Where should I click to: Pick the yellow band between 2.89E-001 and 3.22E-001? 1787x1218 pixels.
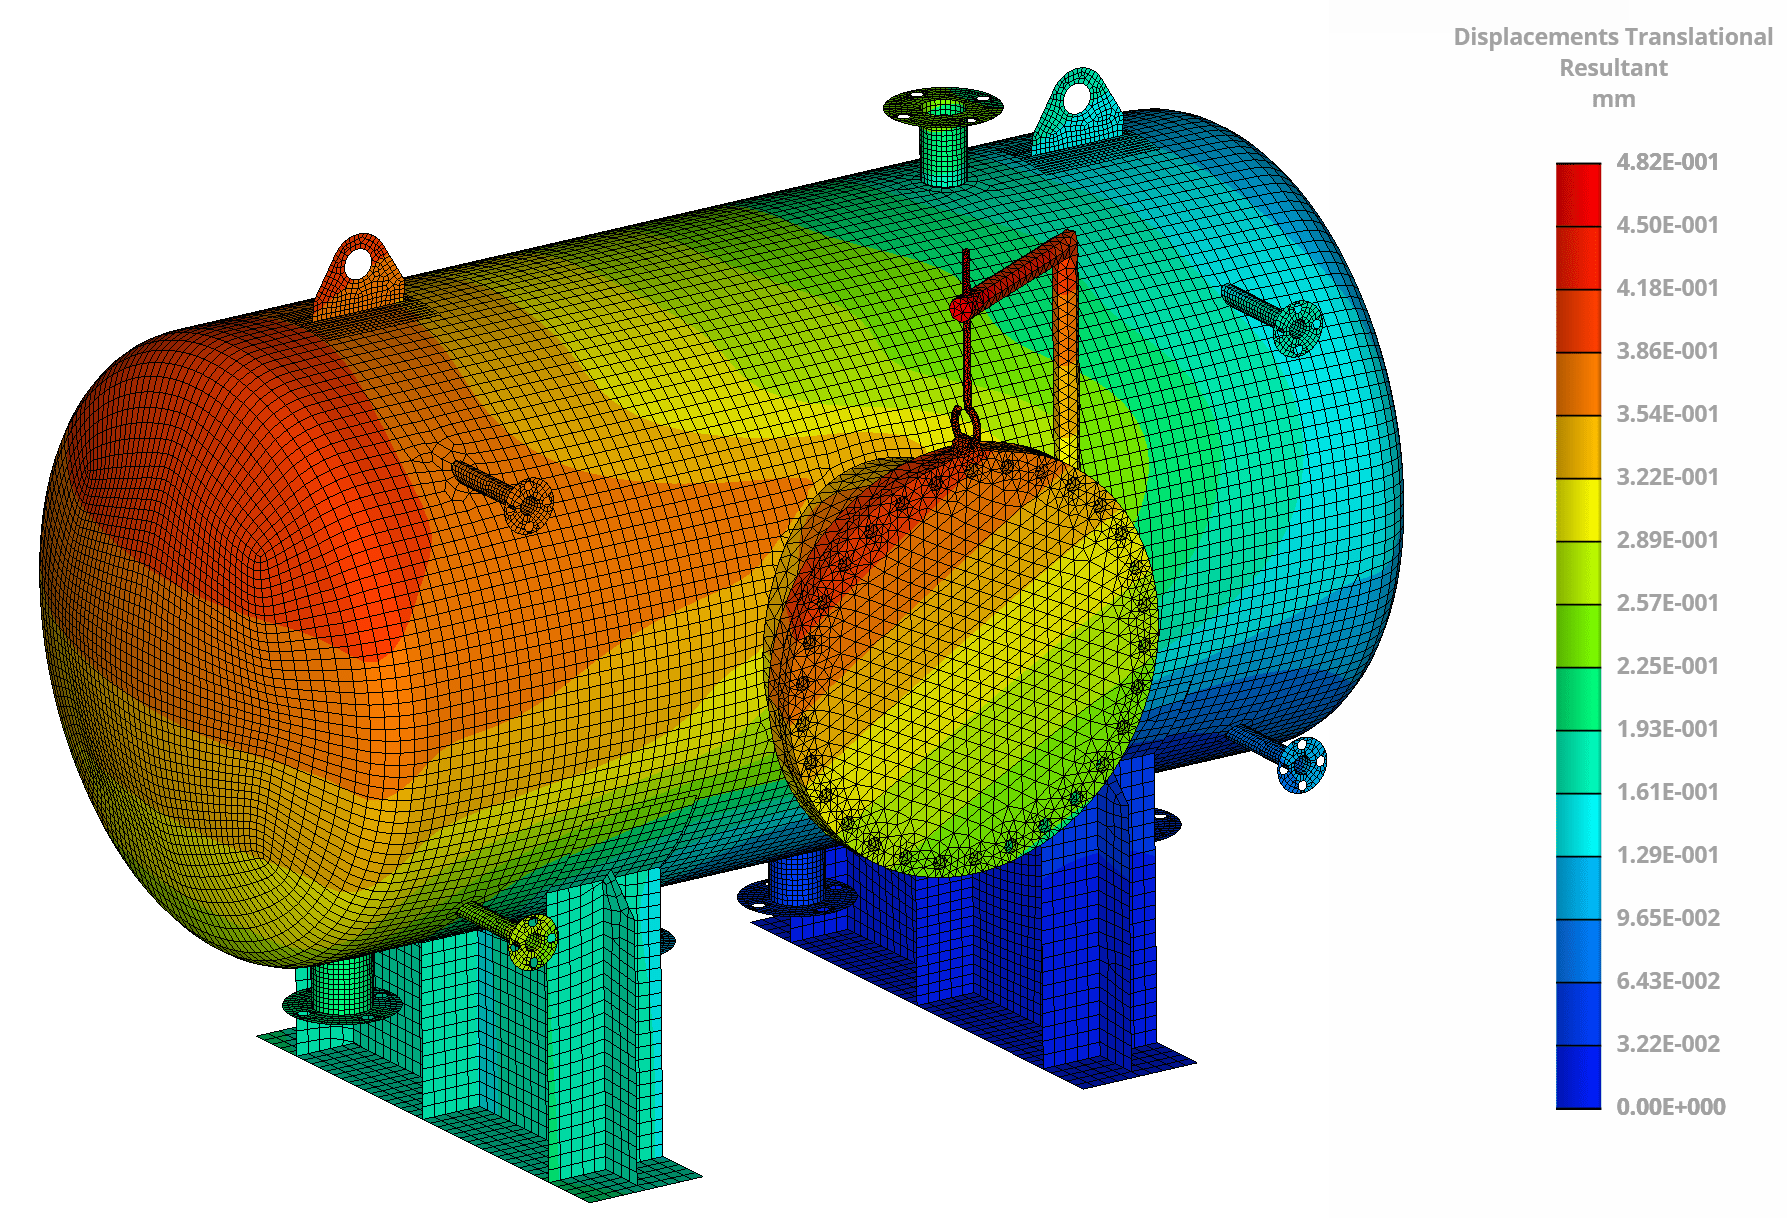coord(1578,509)
